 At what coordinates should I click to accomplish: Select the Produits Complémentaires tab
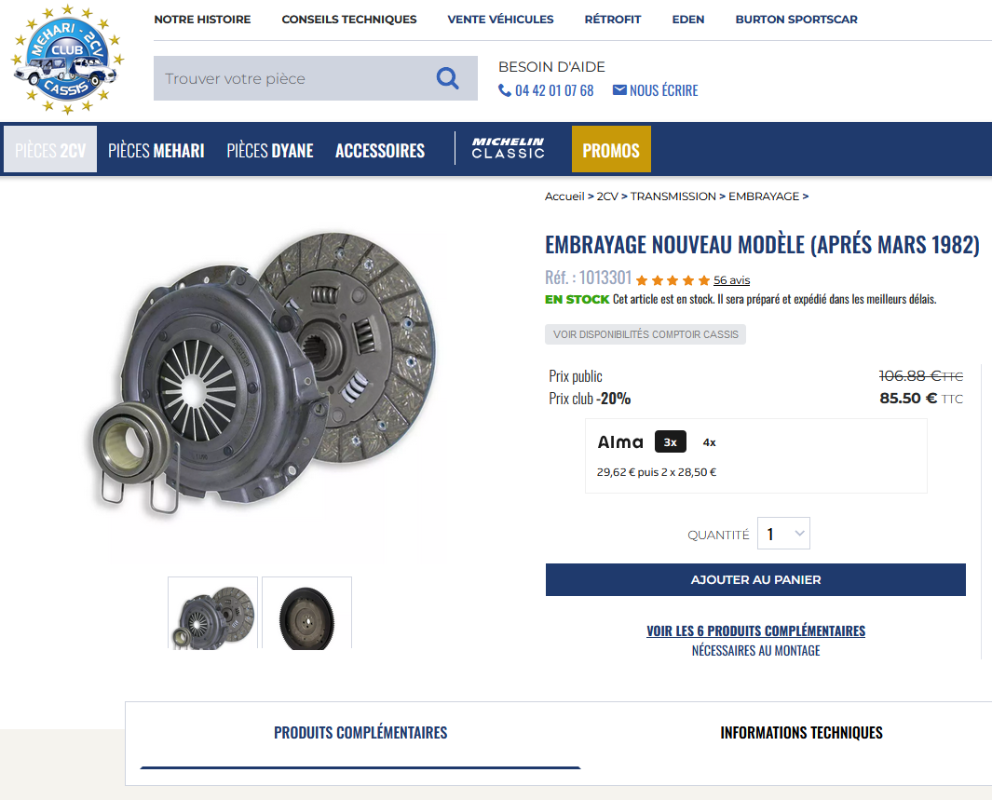361,732
